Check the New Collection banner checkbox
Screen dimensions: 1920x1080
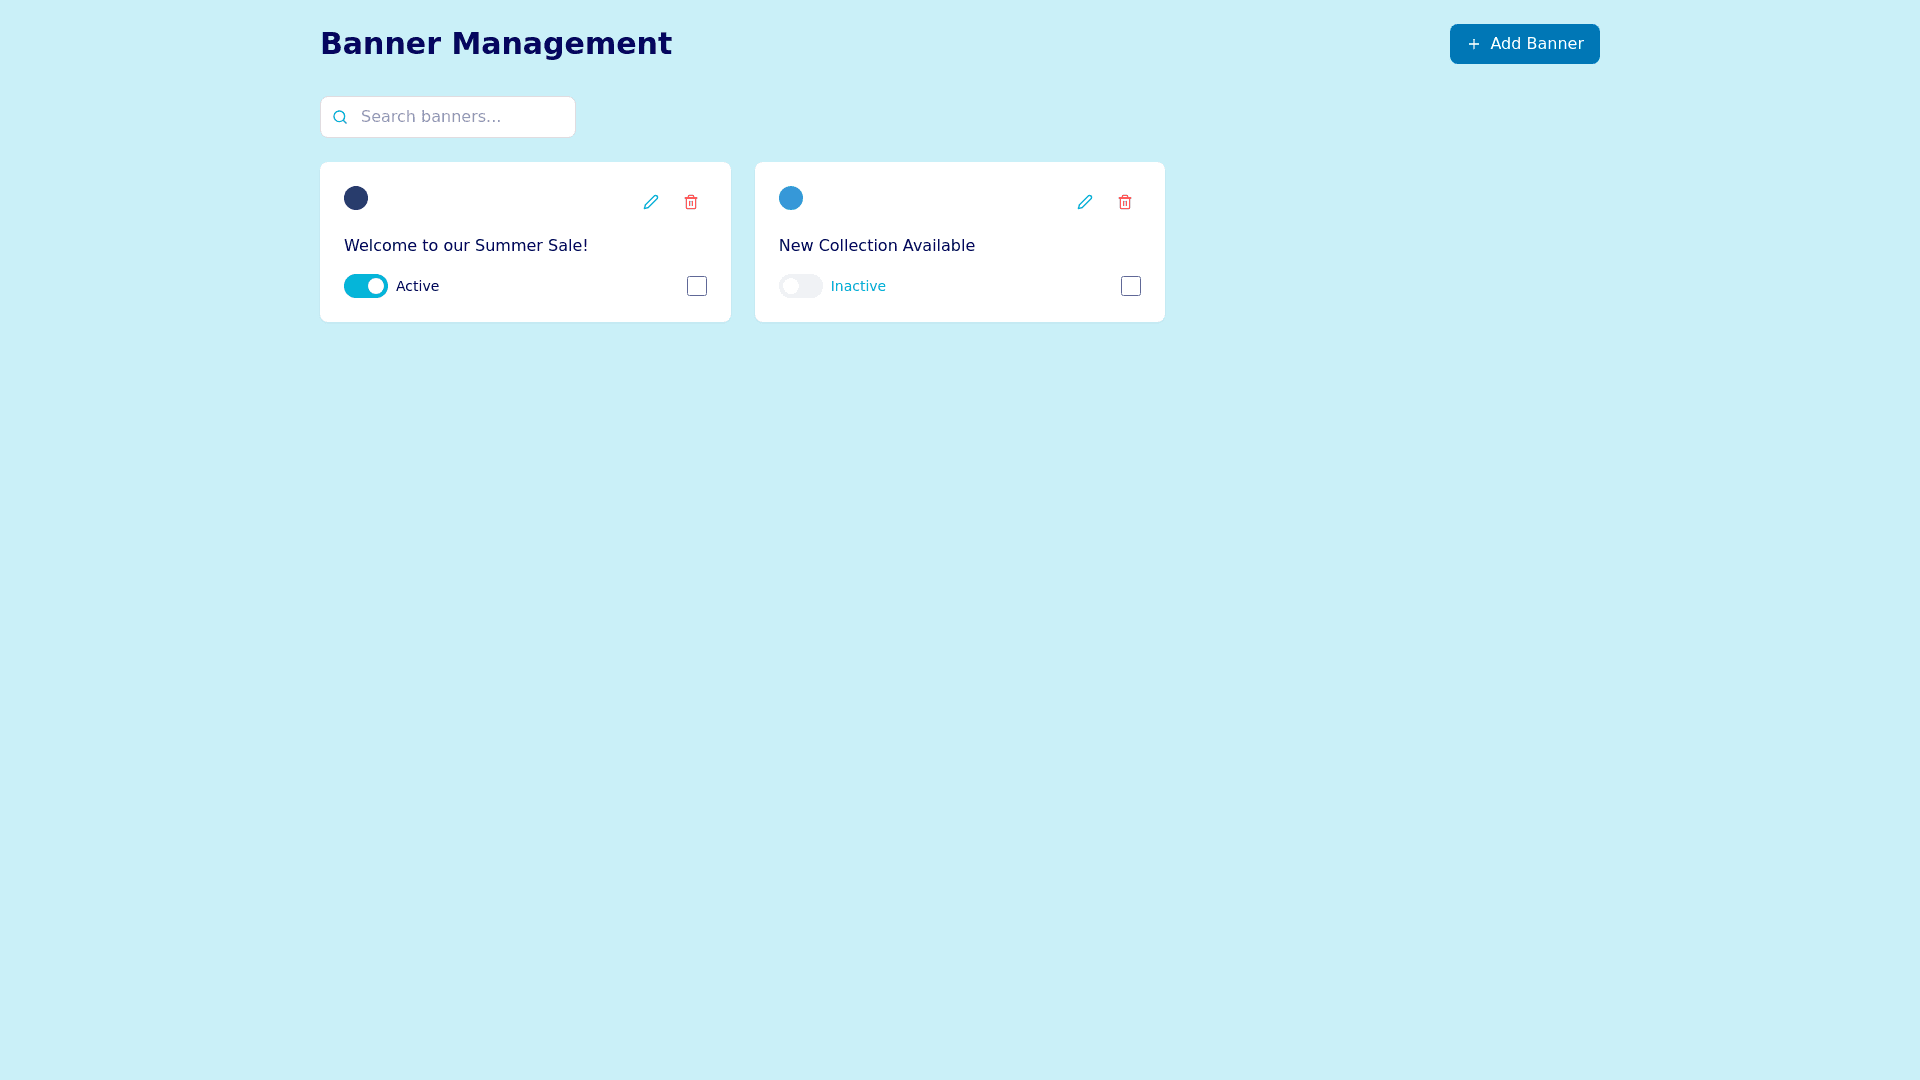[1131, 286]
